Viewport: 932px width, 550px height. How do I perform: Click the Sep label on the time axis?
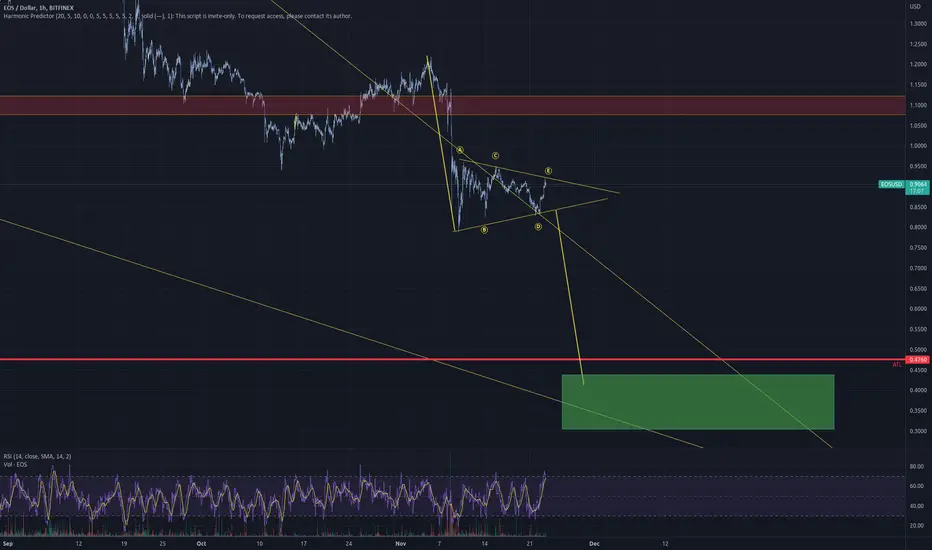pos(8,543)
